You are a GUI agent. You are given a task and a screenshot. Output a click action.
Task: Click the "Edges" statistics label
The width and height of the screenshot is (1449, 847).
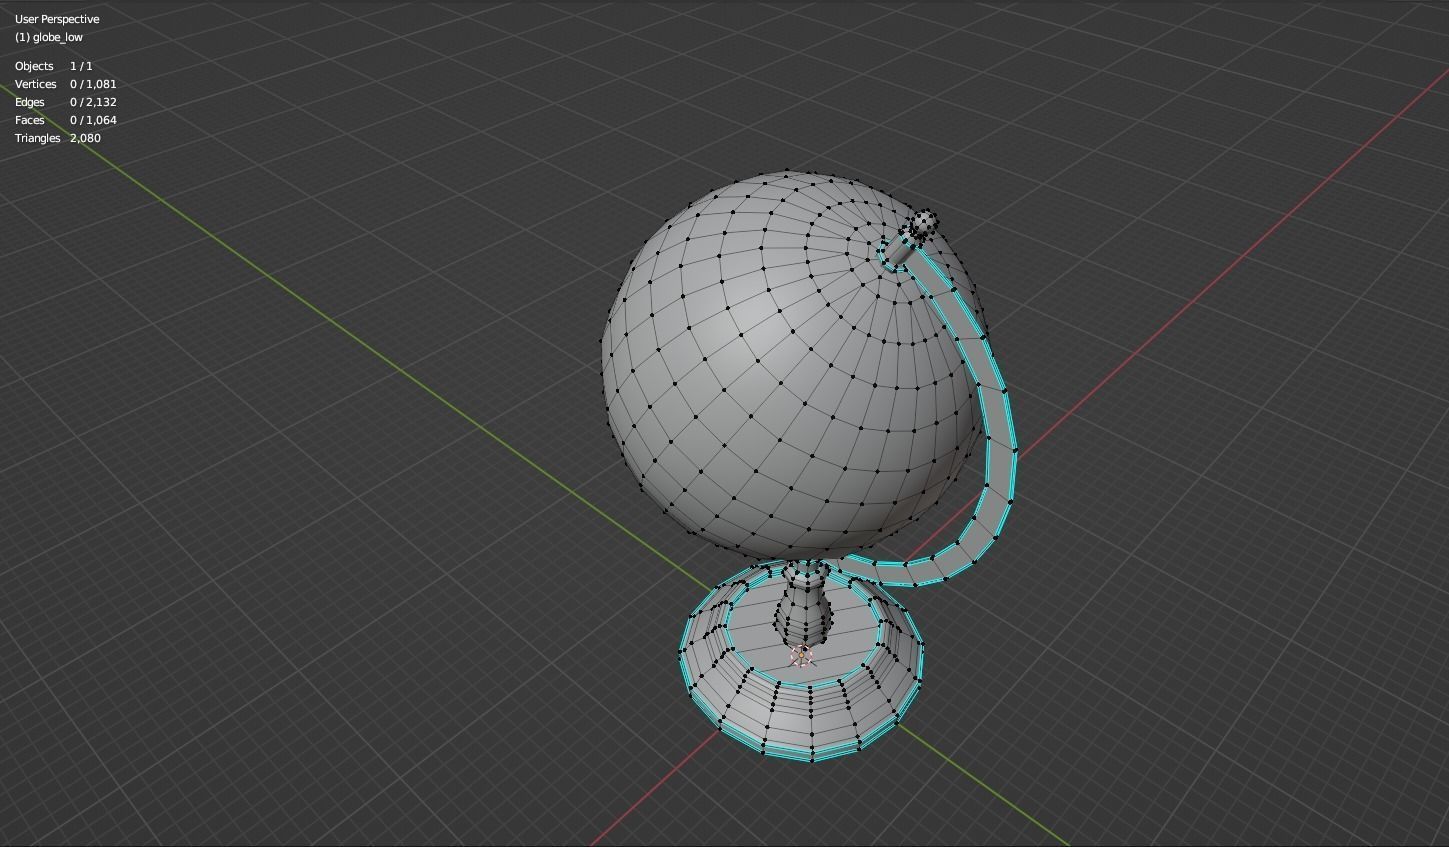point(30,102)
